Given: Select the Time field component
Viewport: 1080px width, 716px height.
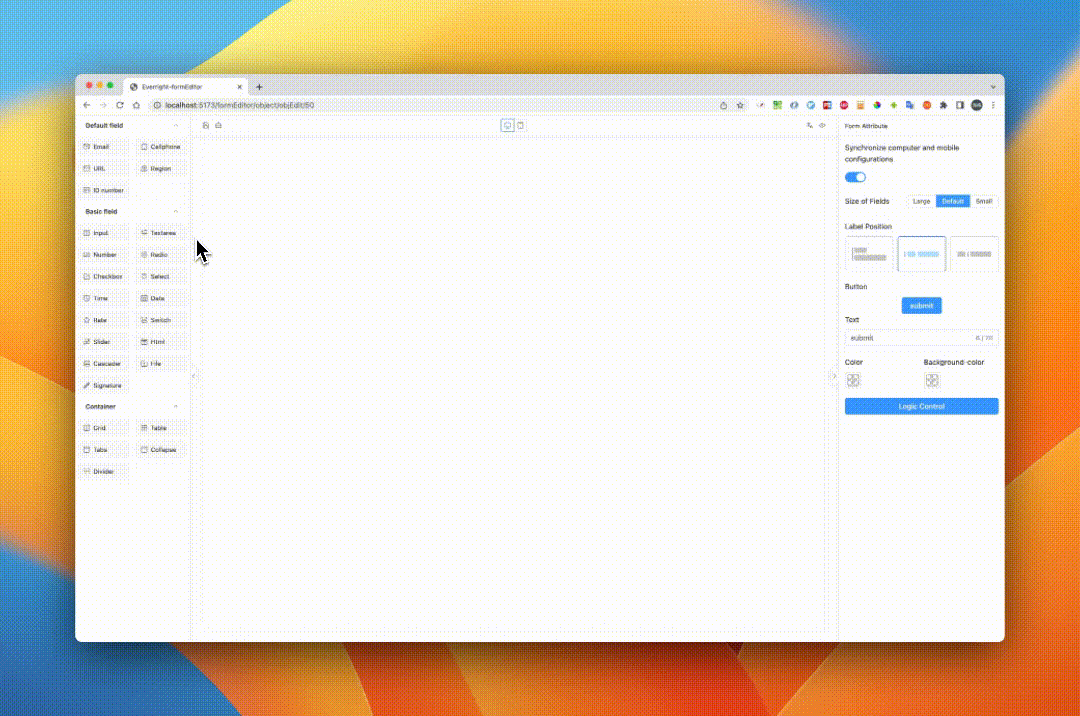Looking at the screenshot, I should coord(104,298).
